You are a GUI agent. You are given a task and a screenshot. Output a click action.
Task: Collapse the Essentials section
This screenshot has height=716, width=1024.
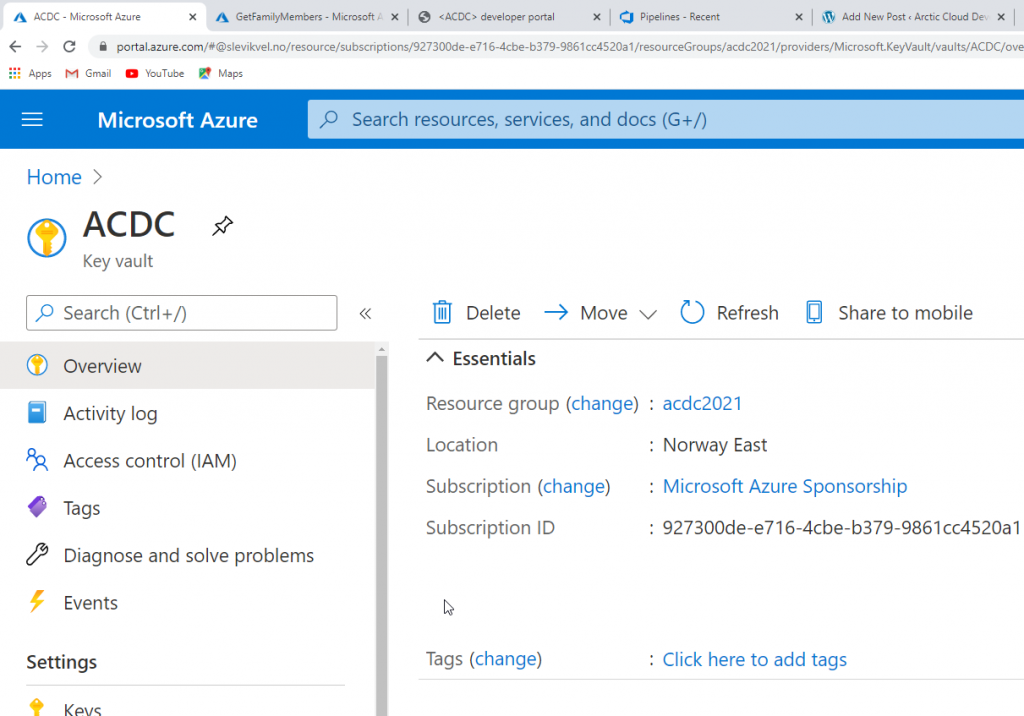[x=435, y=358]
